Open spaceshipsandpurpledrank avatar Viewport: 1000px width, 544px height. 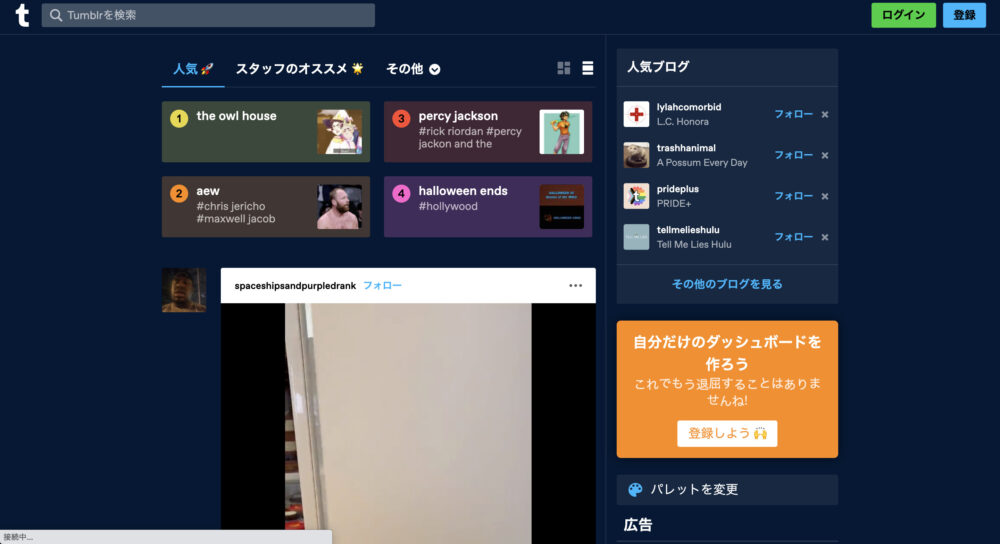(184, 290)
